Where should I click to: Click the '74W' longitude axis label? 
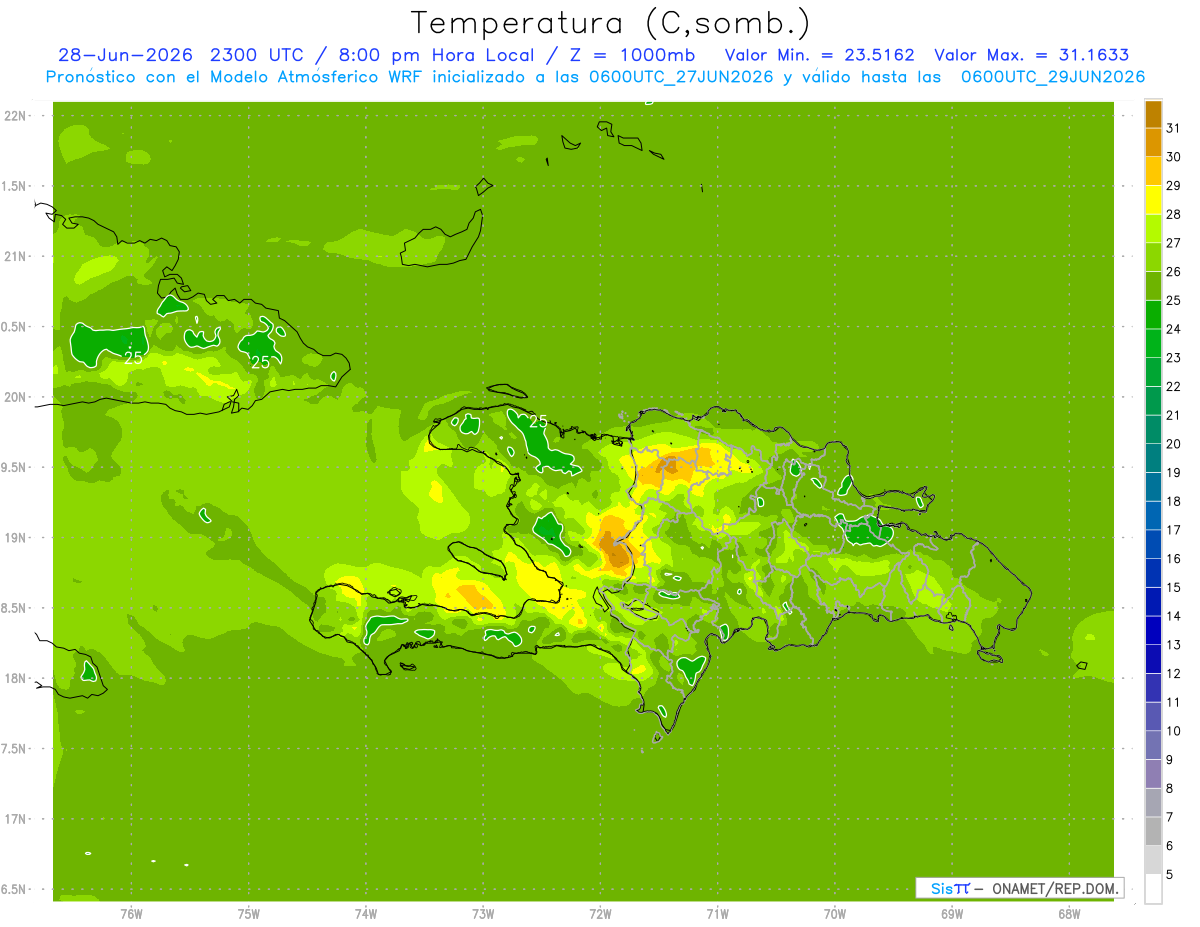tap(366, 914)
